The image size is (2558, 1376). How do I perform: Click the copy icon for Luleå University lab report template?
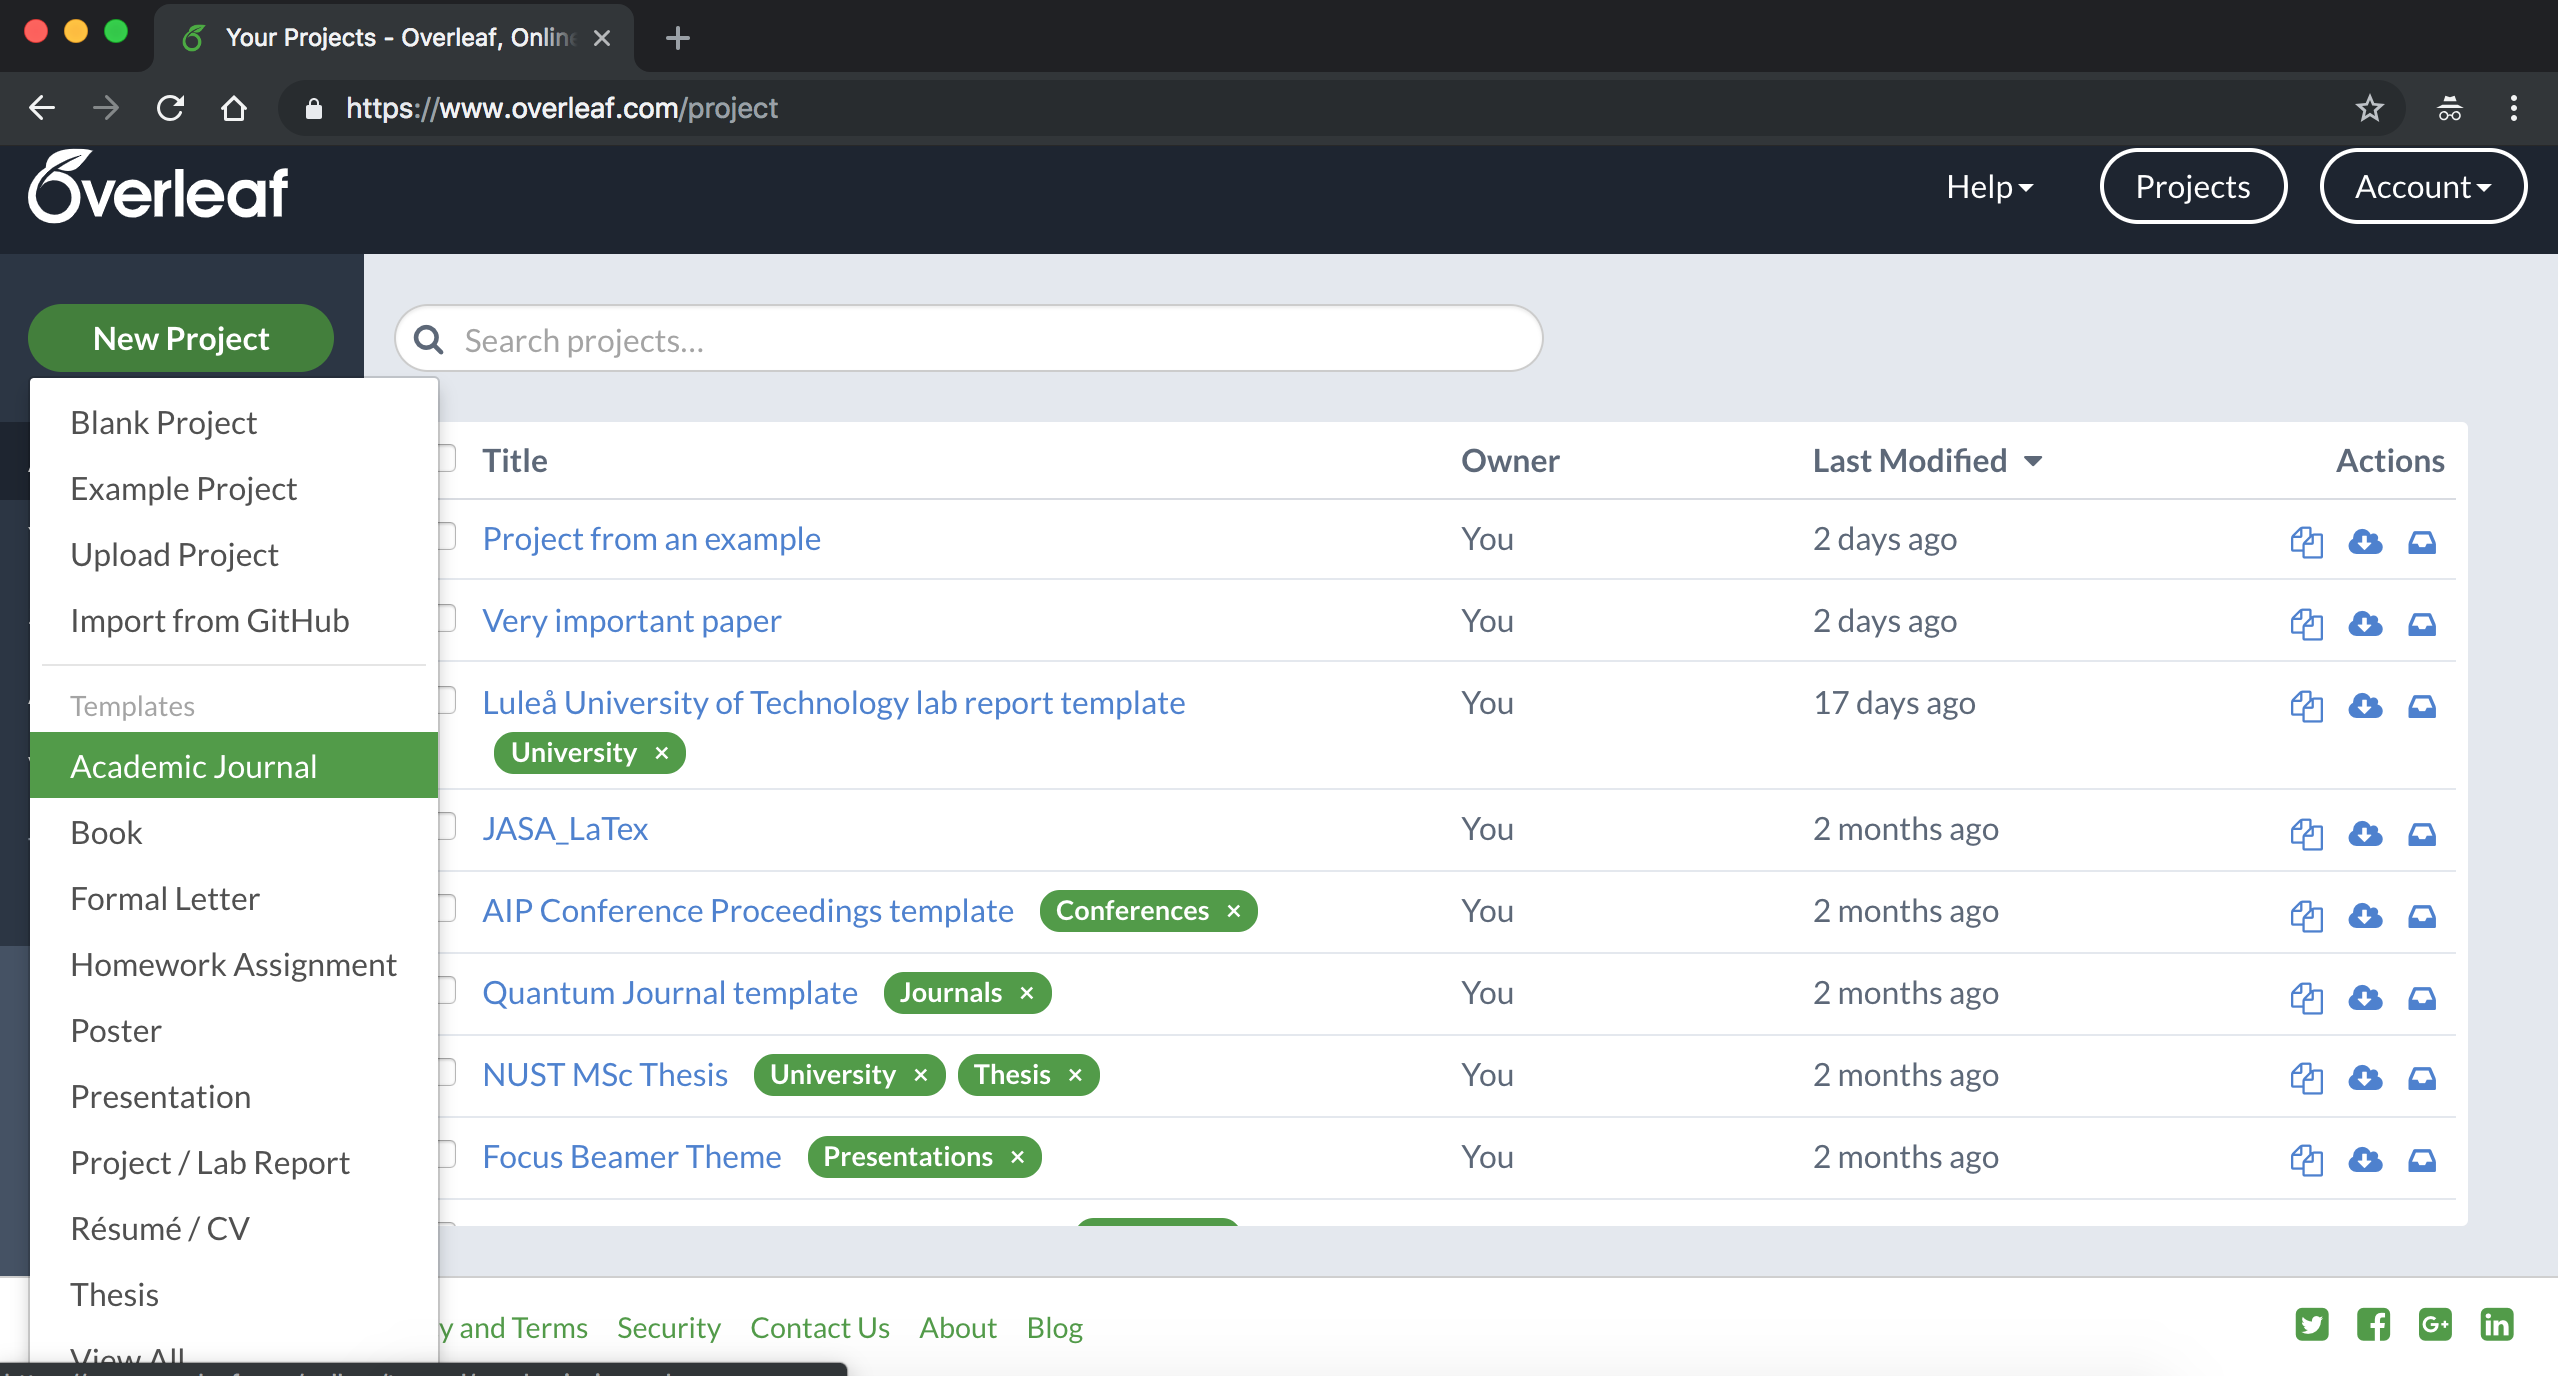[2307, 703]
